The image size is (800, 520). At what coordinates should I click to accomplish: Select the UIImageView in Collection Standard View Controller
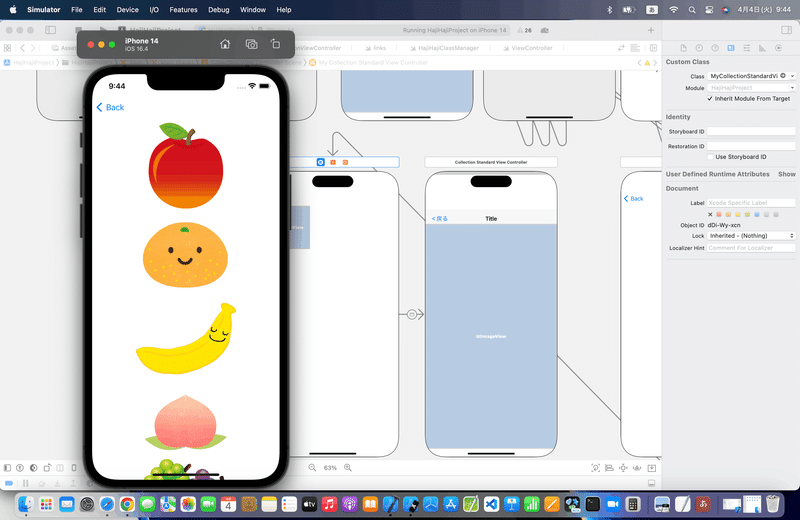[x=491, y=336]
